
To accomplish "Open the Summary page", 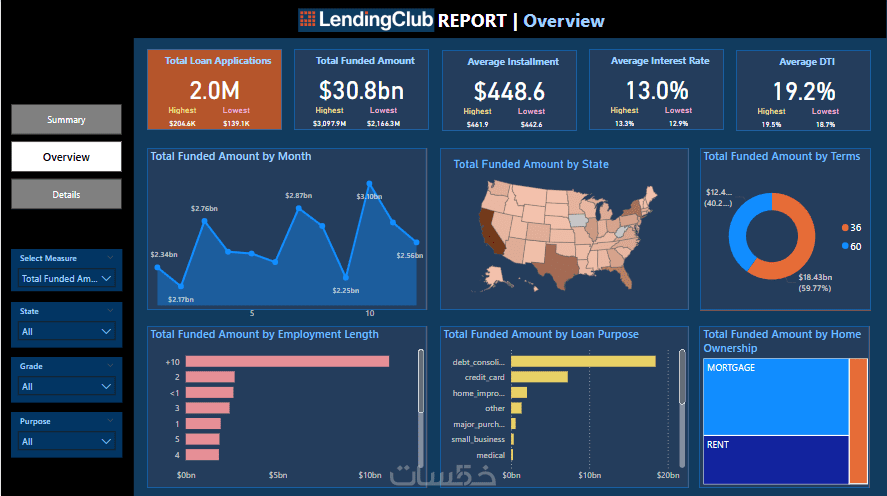I will coord(66,119).
